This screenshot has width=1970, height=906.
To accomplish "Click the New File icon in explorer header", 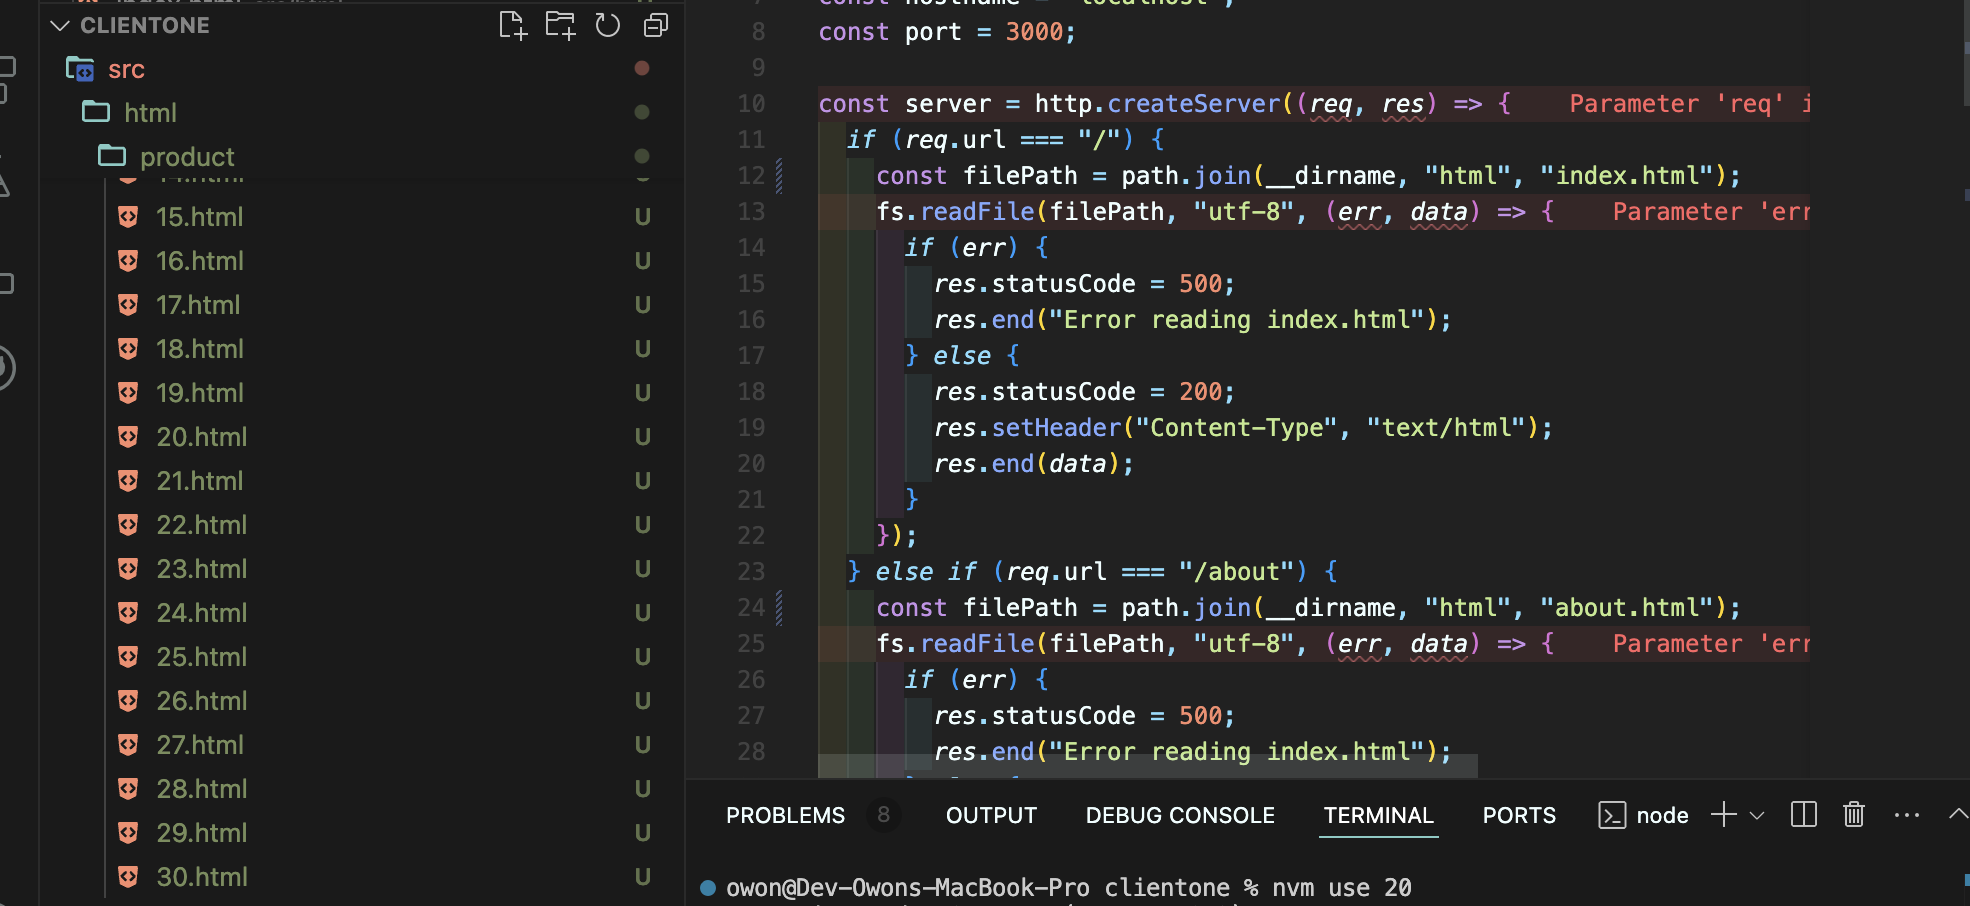I will 512,25.
